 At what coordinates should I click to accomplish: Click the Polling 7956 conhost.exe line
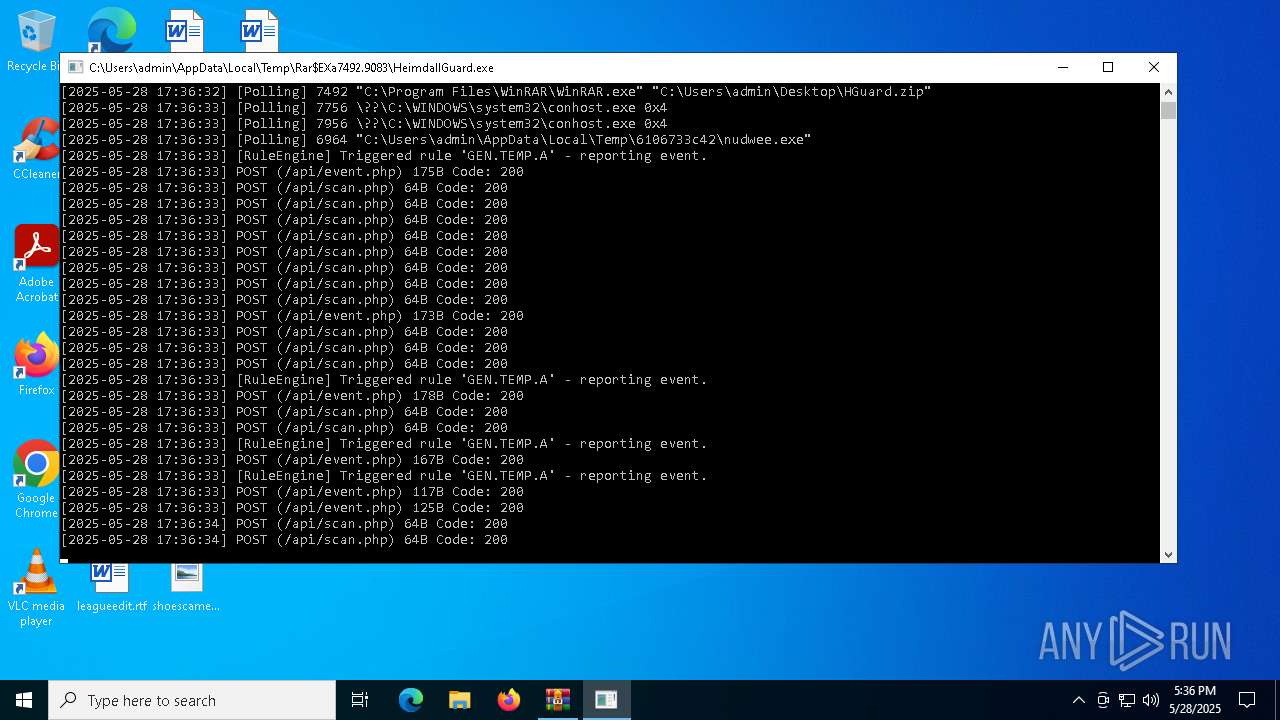(365, 124)
